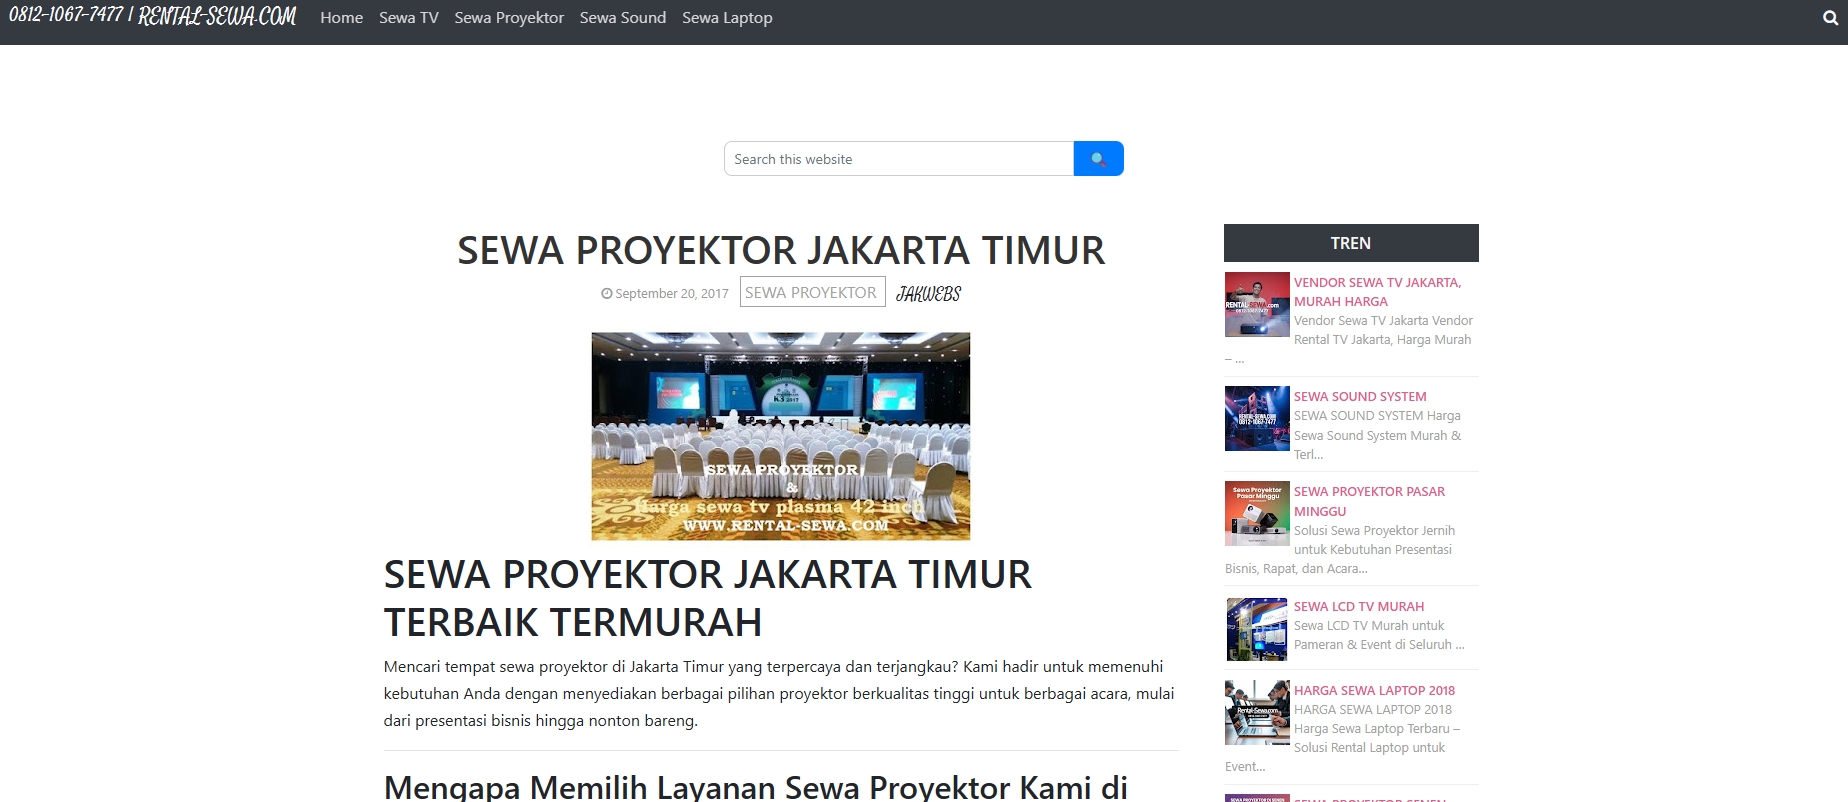Go to Sewa Proyektor menu item
The height and width of the screenshot is (802, 1848).
pyautogui.click(x=509, y=18)
